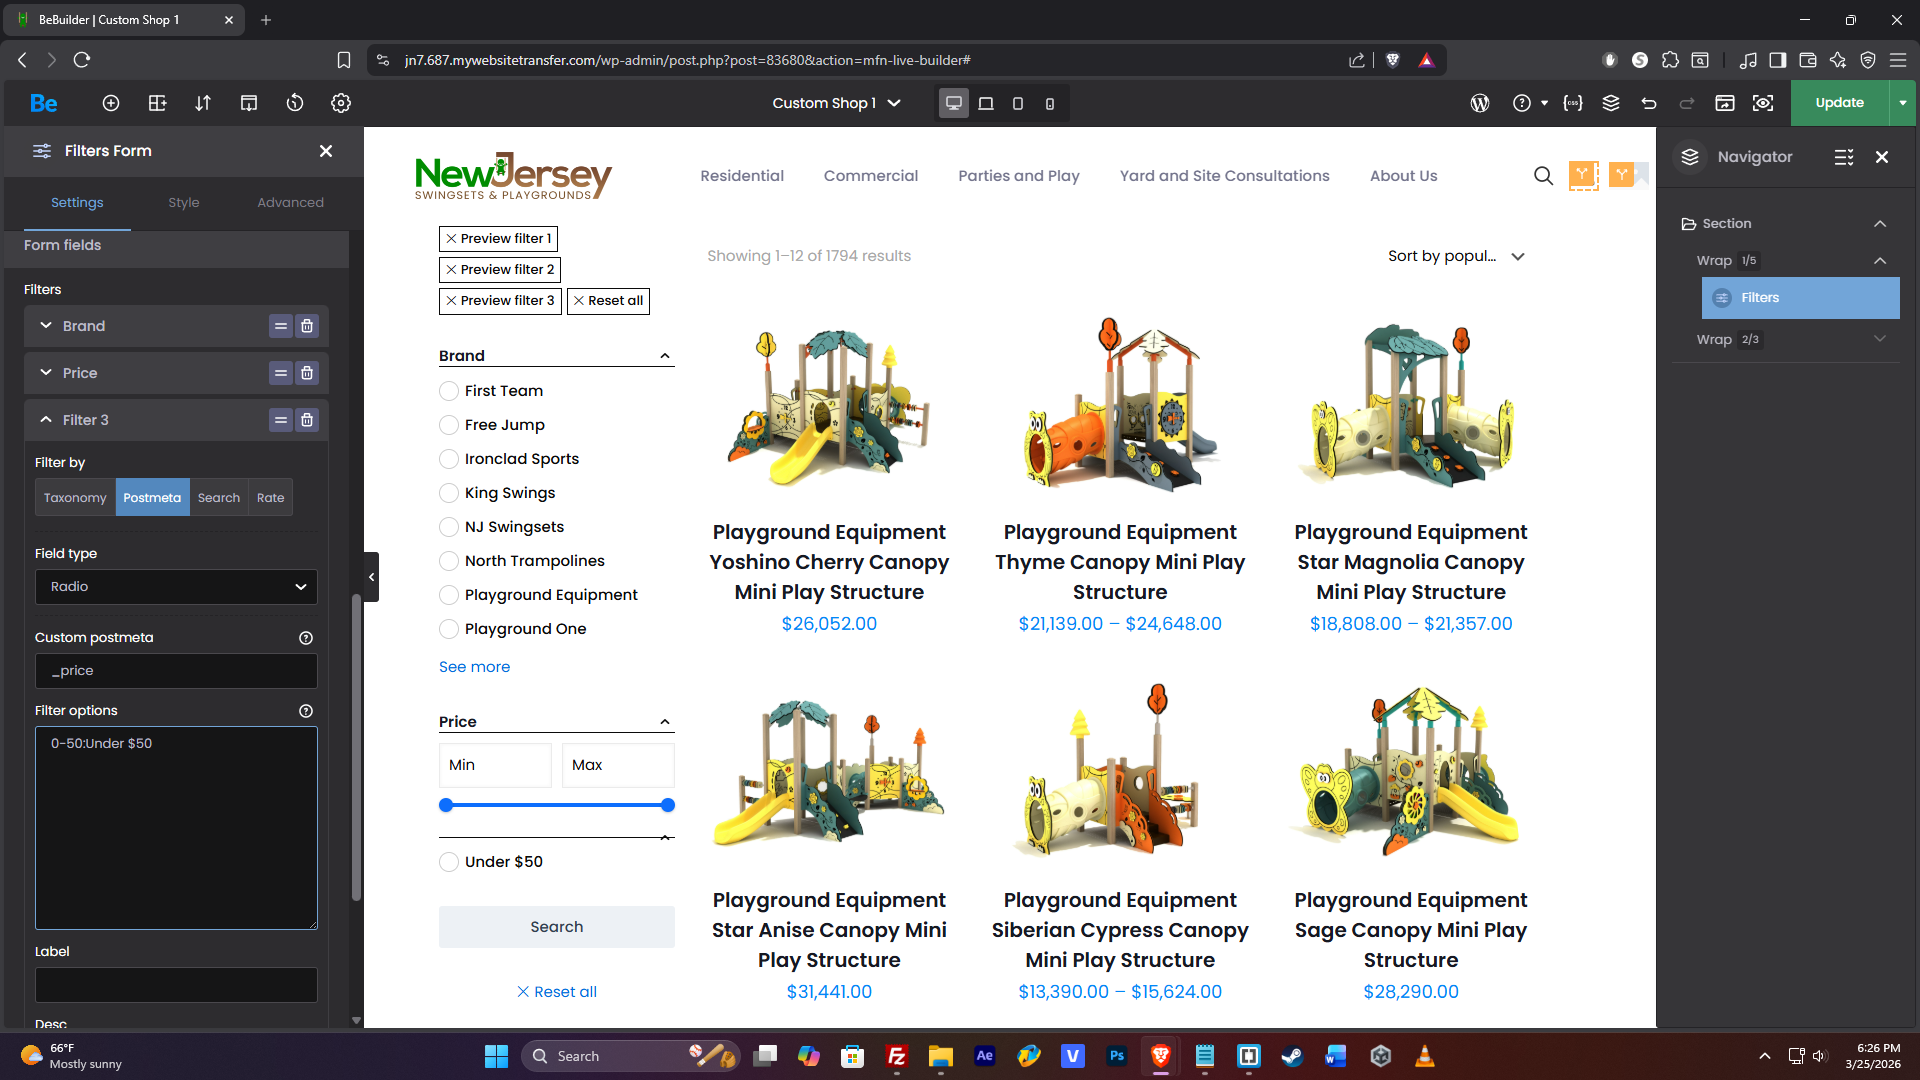Screen dimensions: 1920x1080
Task: Delete the Price filter with trash icon
Action: click(307, 373)
